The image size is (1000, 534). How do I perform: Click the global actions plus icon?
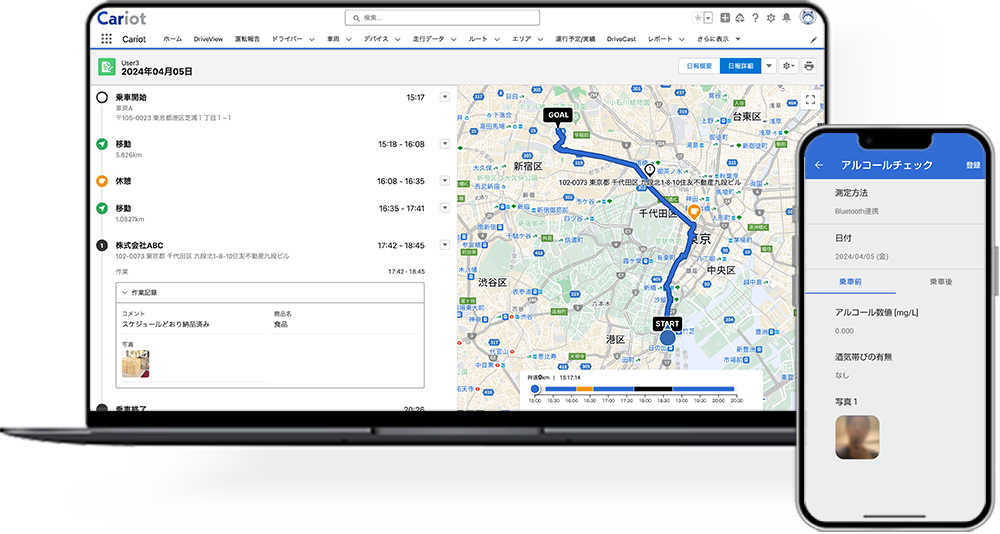pyautogui.click(x=725, y=18)
